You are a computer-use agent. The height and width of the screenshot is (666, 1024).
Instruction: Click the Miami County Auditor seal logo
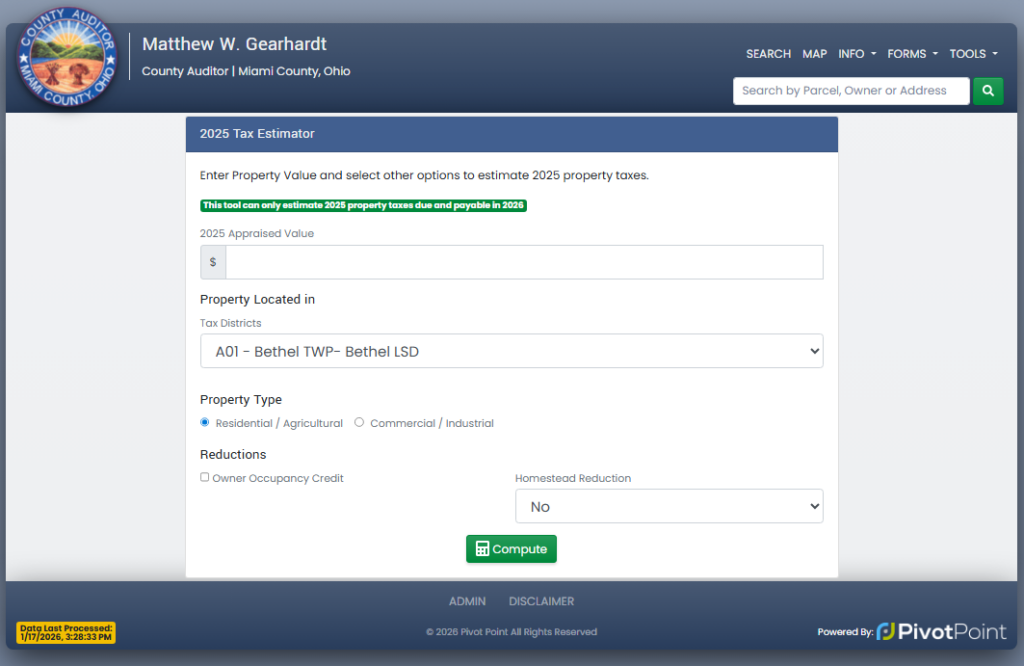pyautogui.click(x=67, y=61)
